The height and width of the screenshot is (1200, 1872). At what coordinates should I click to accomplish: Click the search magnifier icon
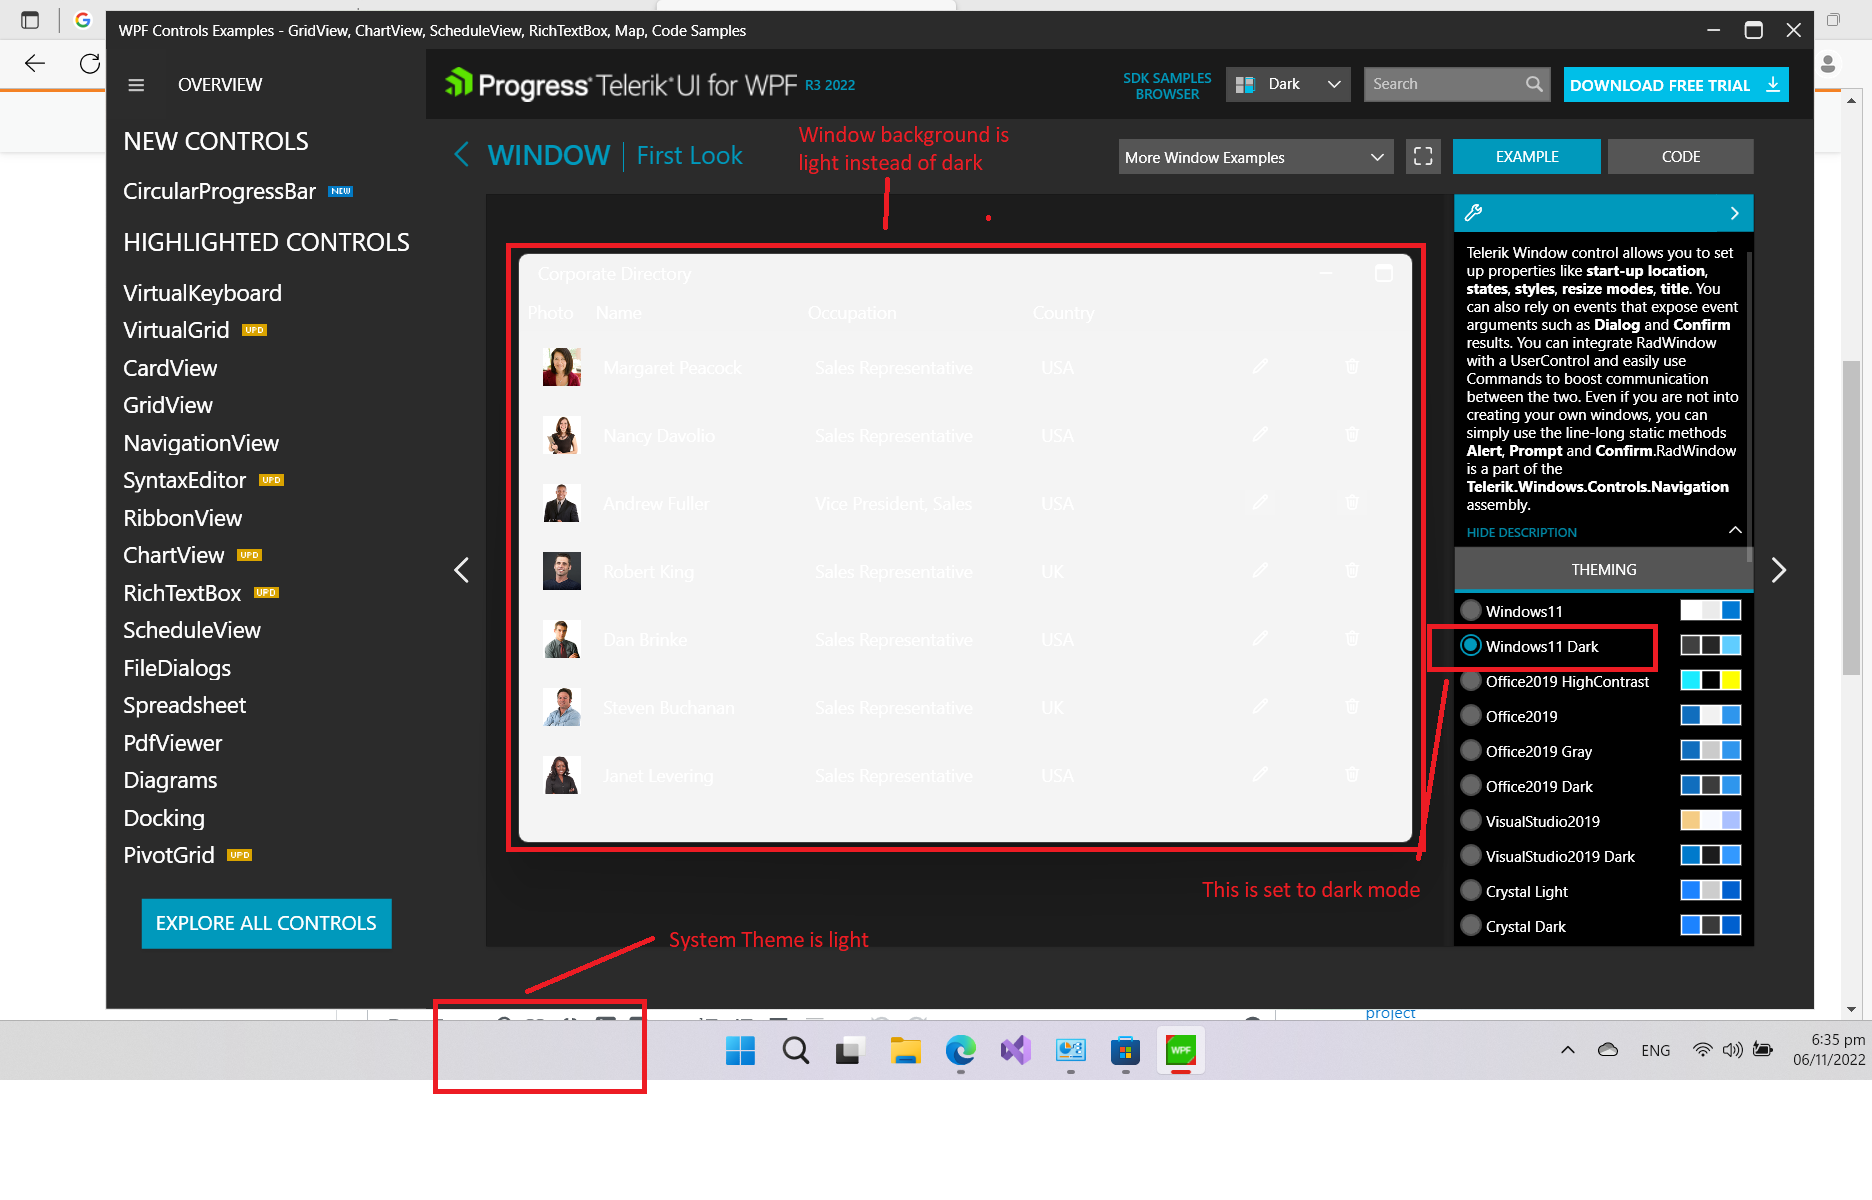(x=1533, y=84)
